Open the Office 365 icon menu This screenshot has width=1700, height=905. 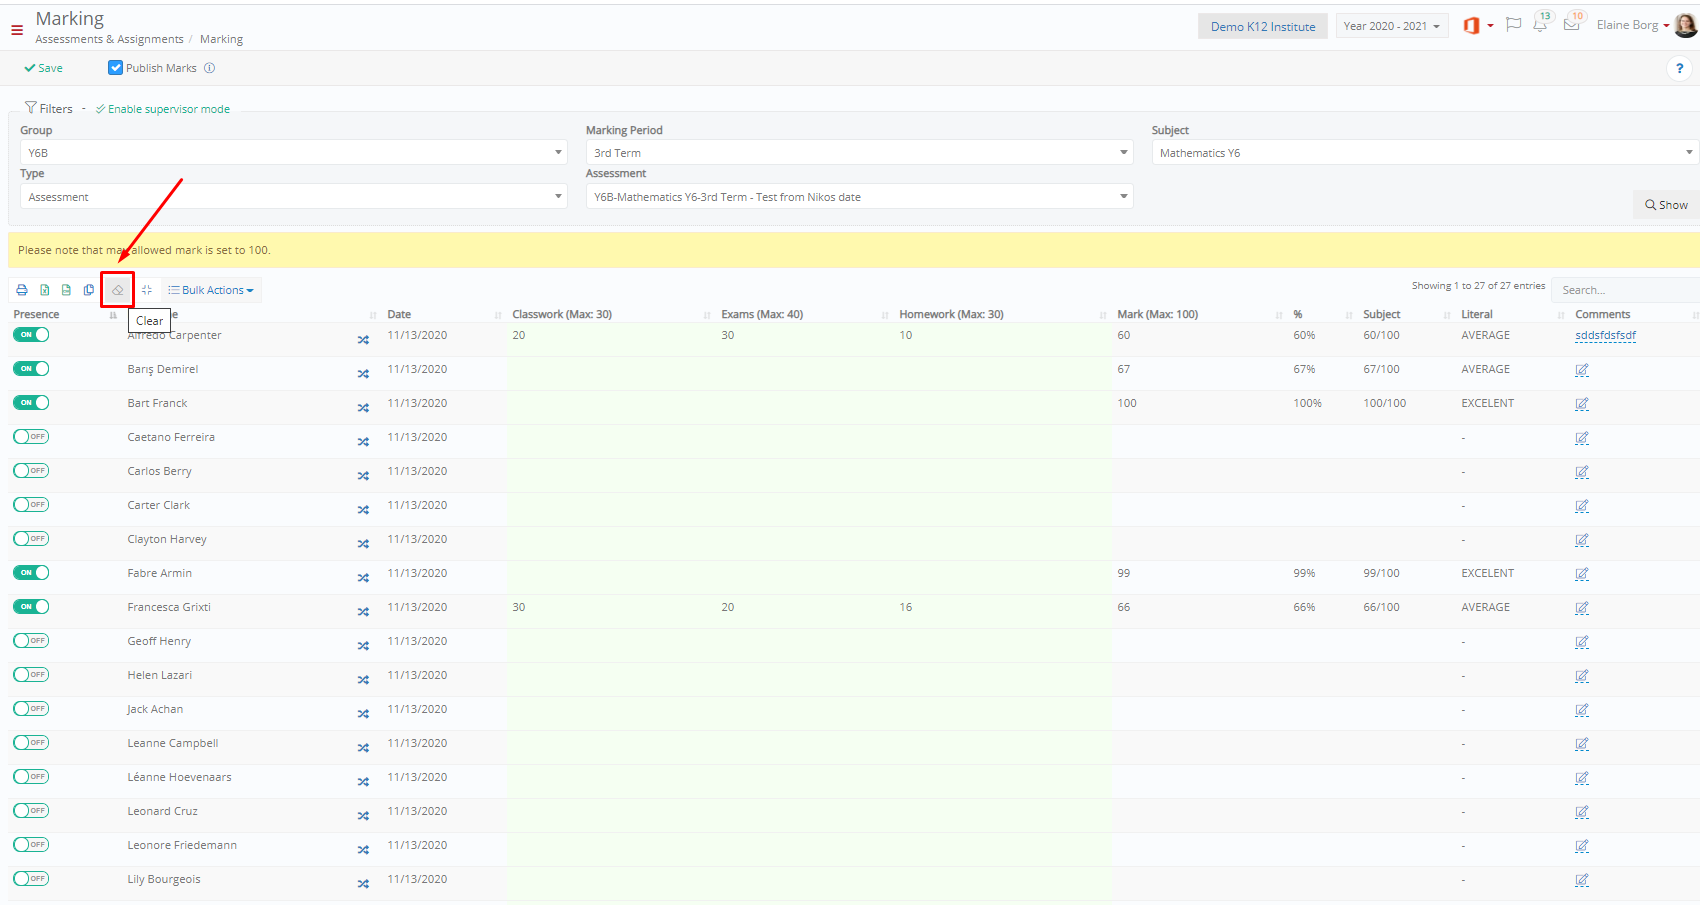point(1477,25)
